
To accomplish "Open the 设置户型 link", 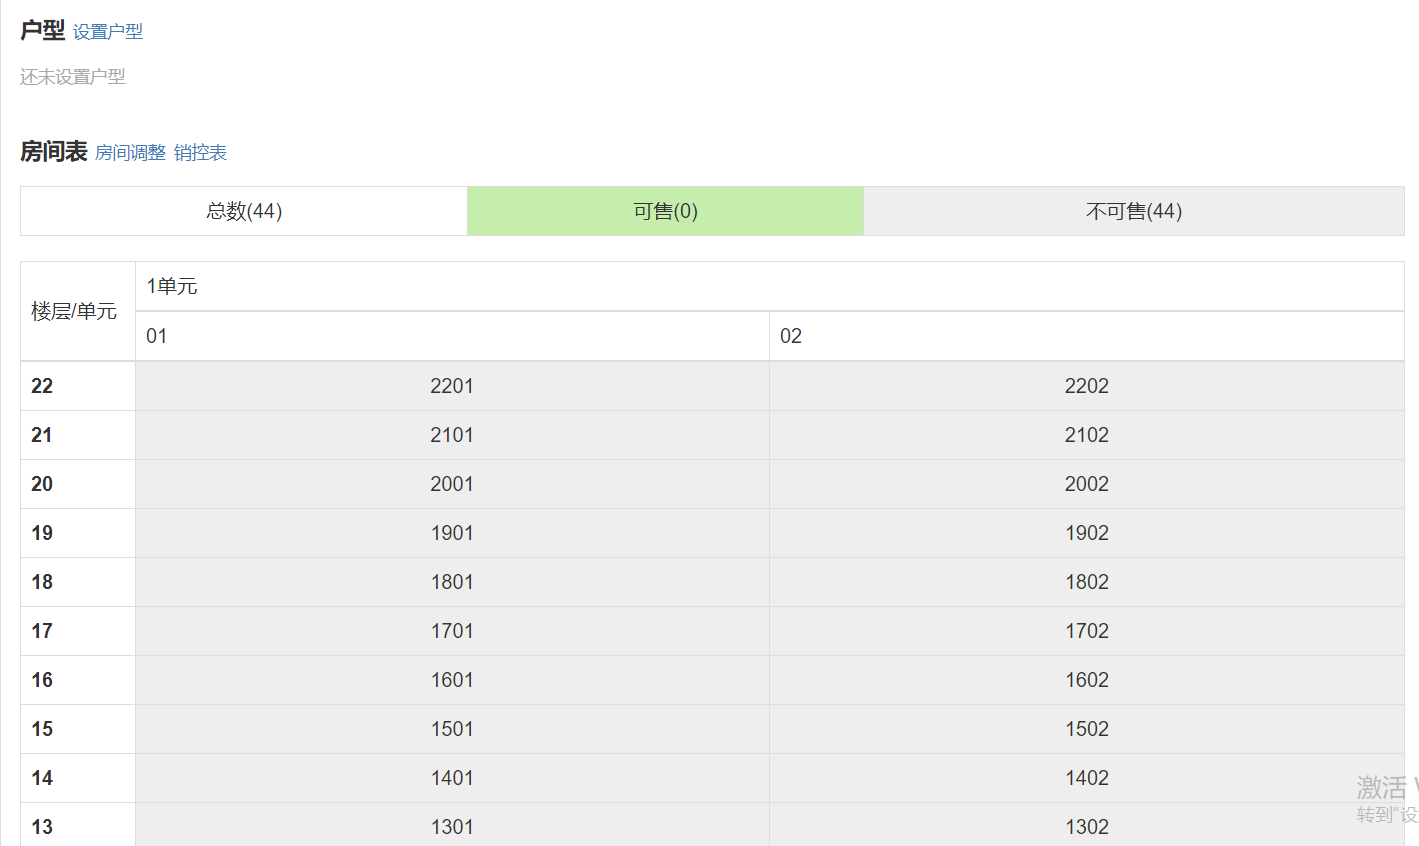I will coord(108,32).
